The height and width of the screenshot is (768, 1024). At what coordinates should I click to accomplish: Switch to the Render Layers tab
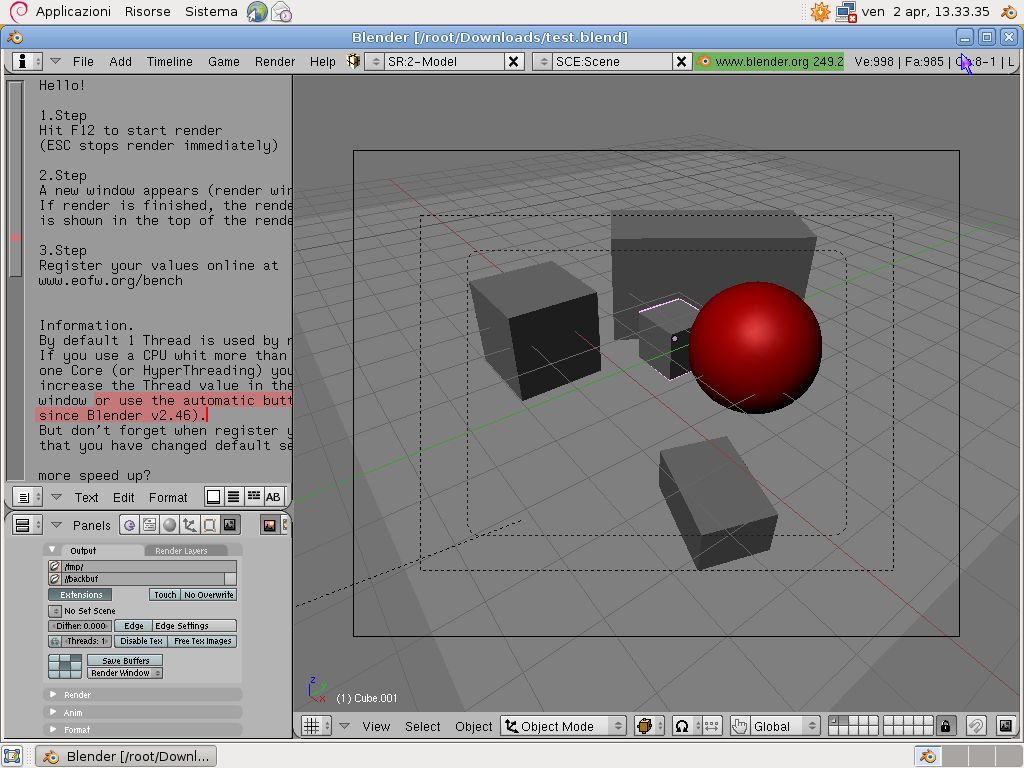[x=185, y=551]
